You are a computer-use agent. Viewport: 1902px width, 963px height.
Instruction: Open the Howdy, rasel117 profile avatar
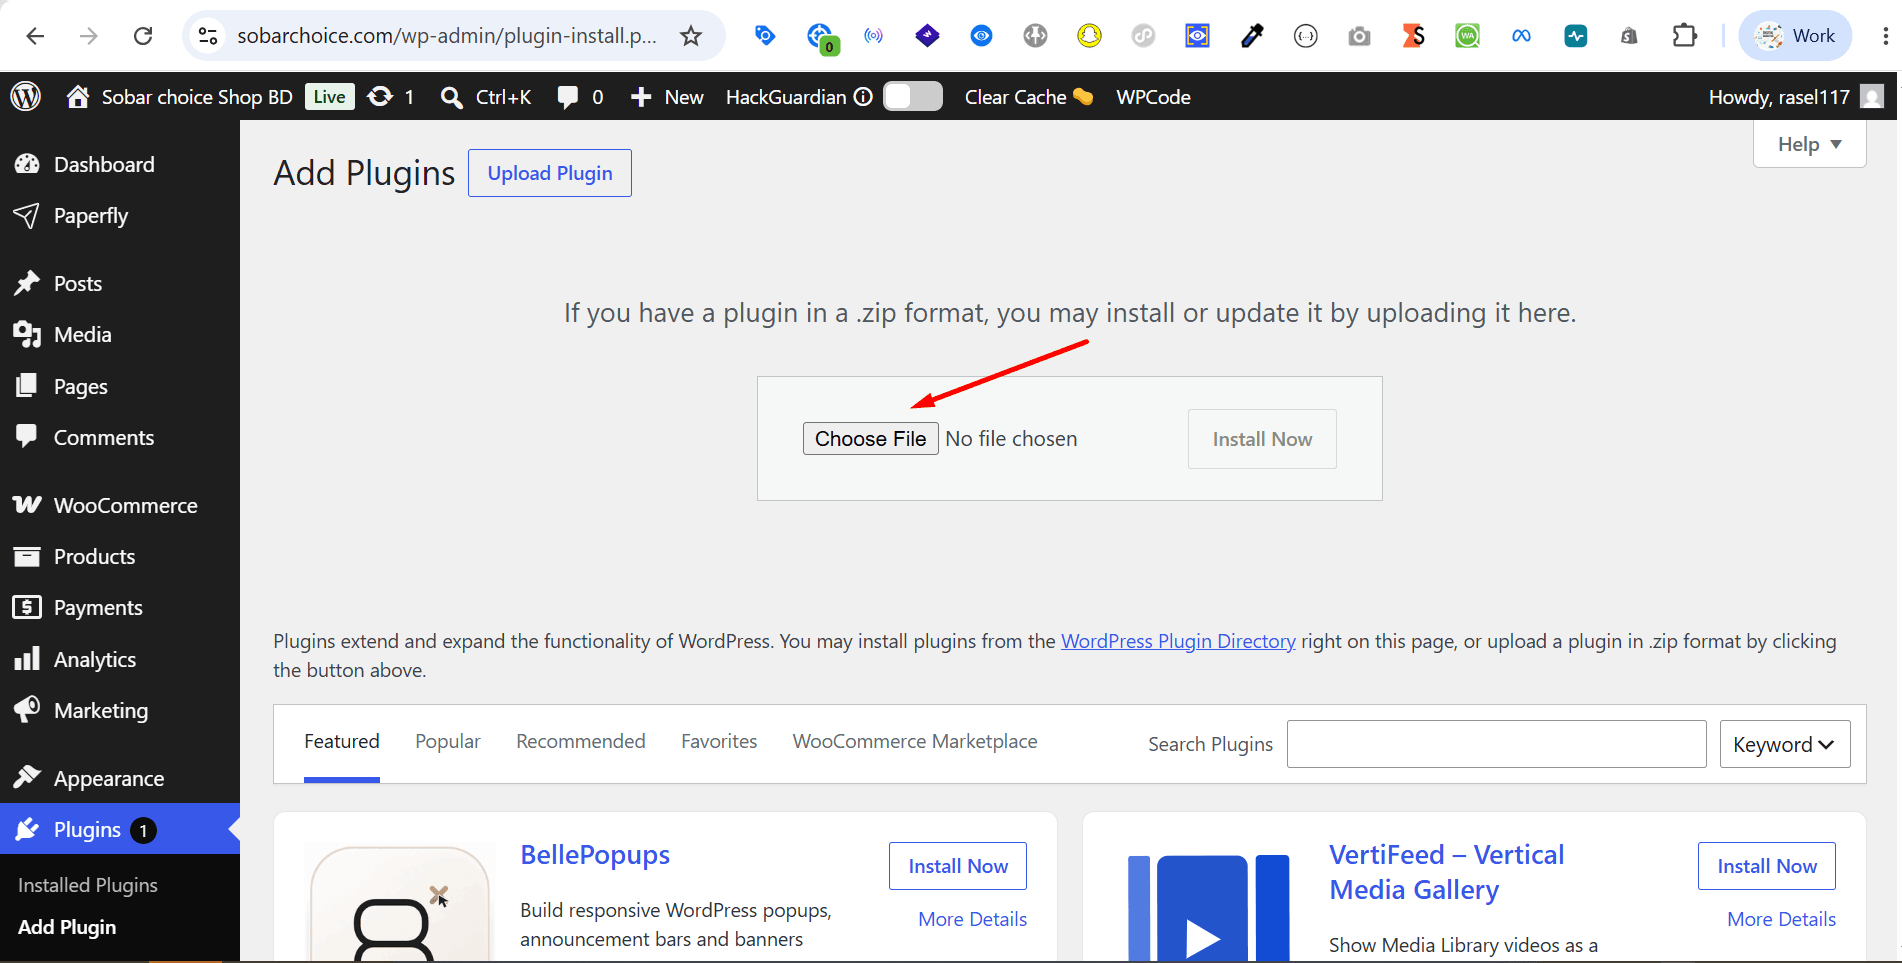(1872, 96)
